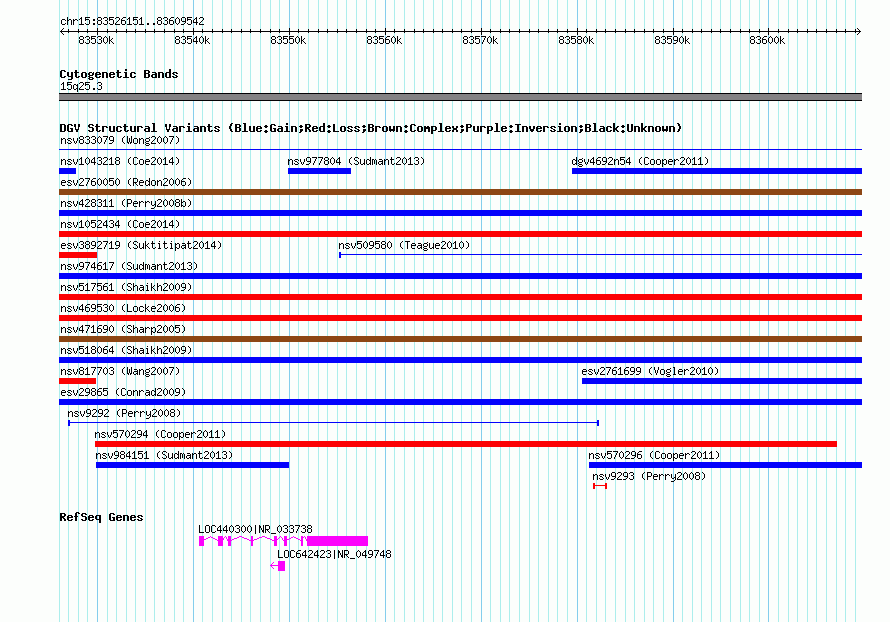This screenshot has height=622, width=890.
Task: Click the LOC642423 gene arrow glyph
Action: coord(278,566)
